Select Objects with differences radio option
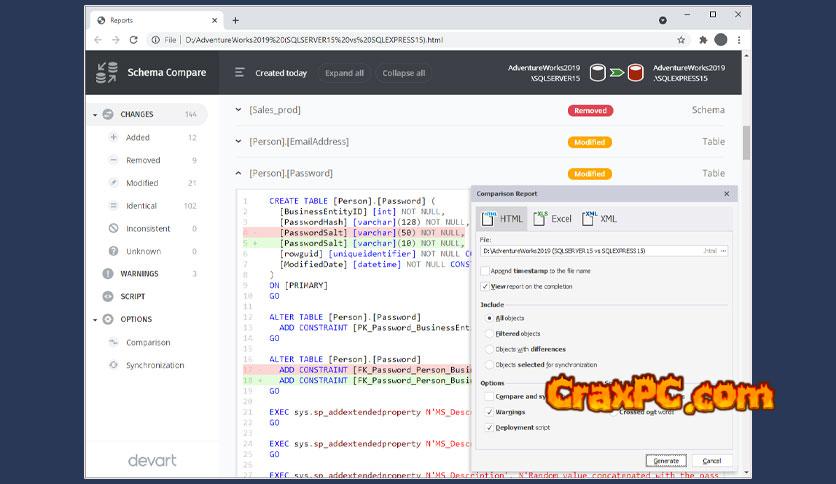836x484 pixels. (488, 350)
